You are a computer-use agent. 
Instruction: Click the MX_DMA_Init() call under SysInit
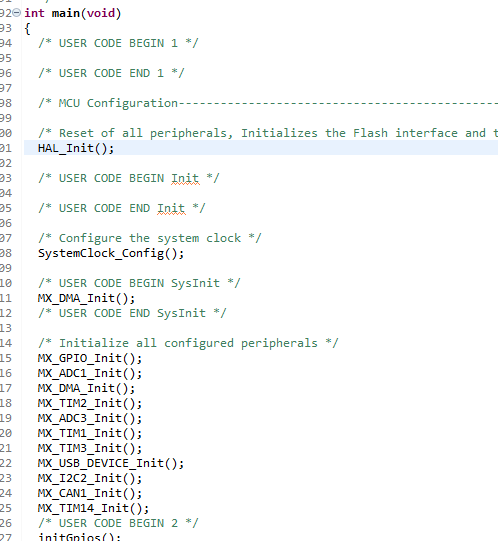(86, 298)
